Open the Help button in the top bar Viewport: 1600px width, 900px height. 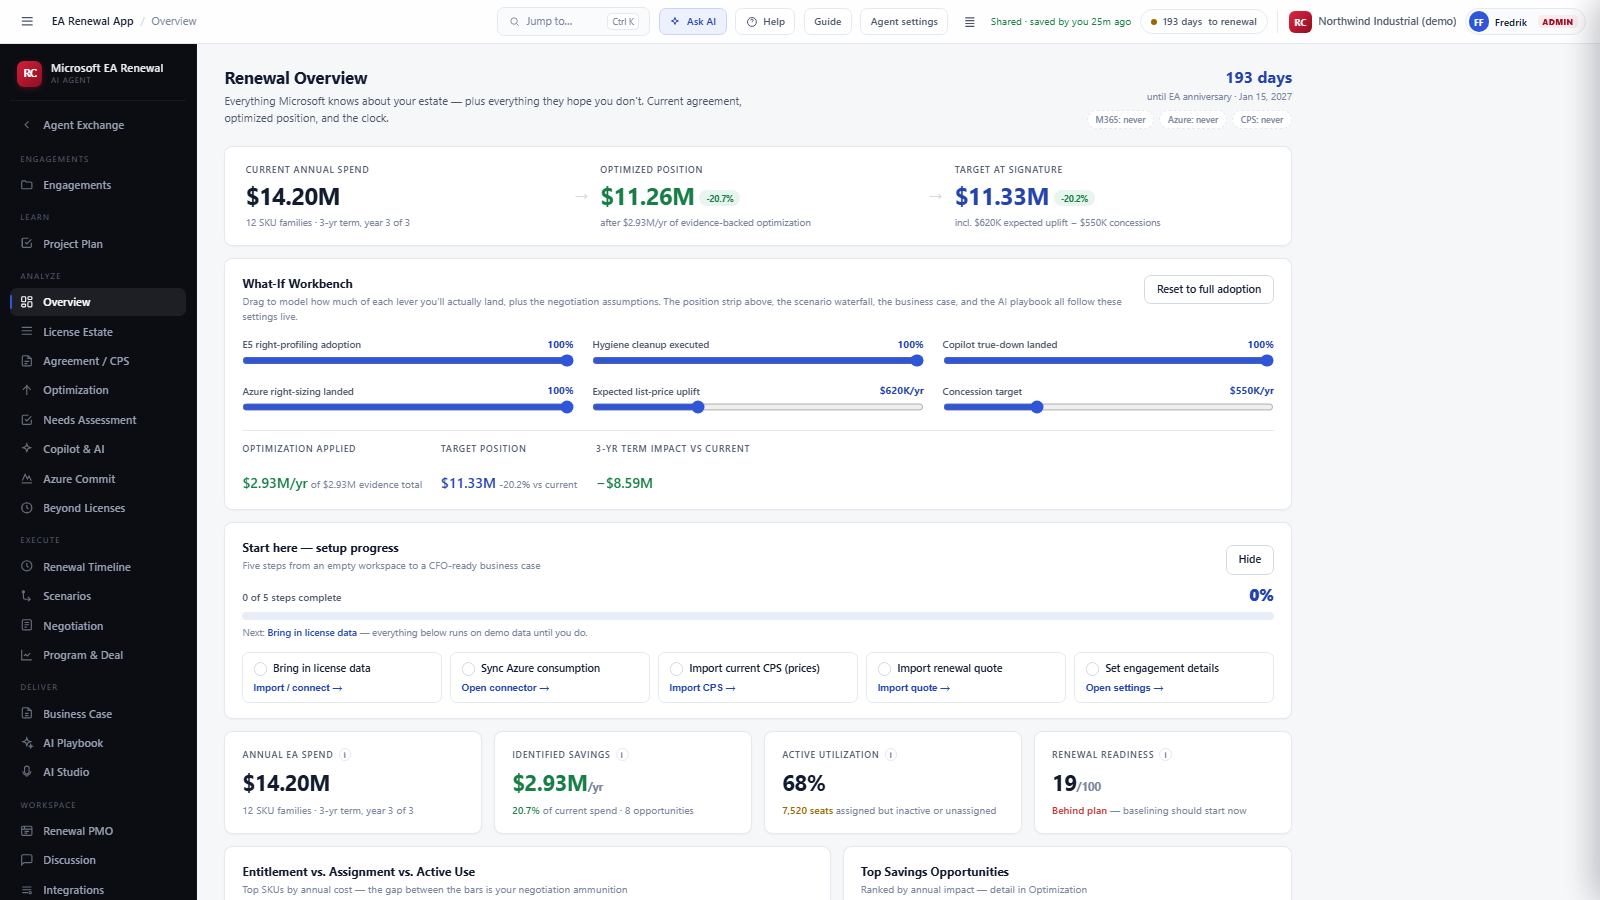[x=765, y=21]
